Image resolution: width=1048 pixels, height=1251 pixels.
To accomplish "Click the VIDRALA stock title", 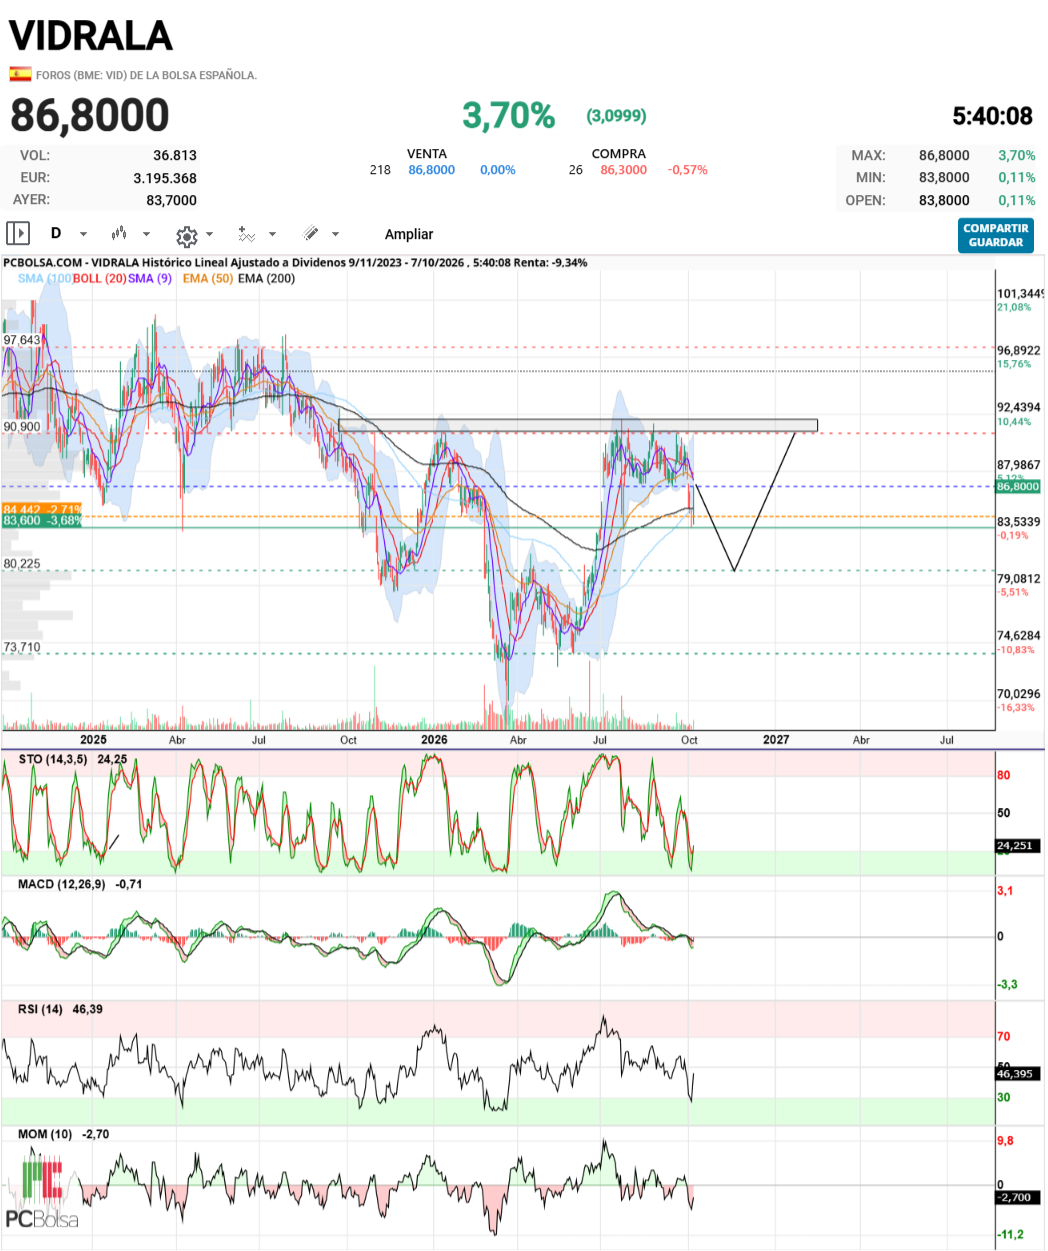I will pos(91,36).
